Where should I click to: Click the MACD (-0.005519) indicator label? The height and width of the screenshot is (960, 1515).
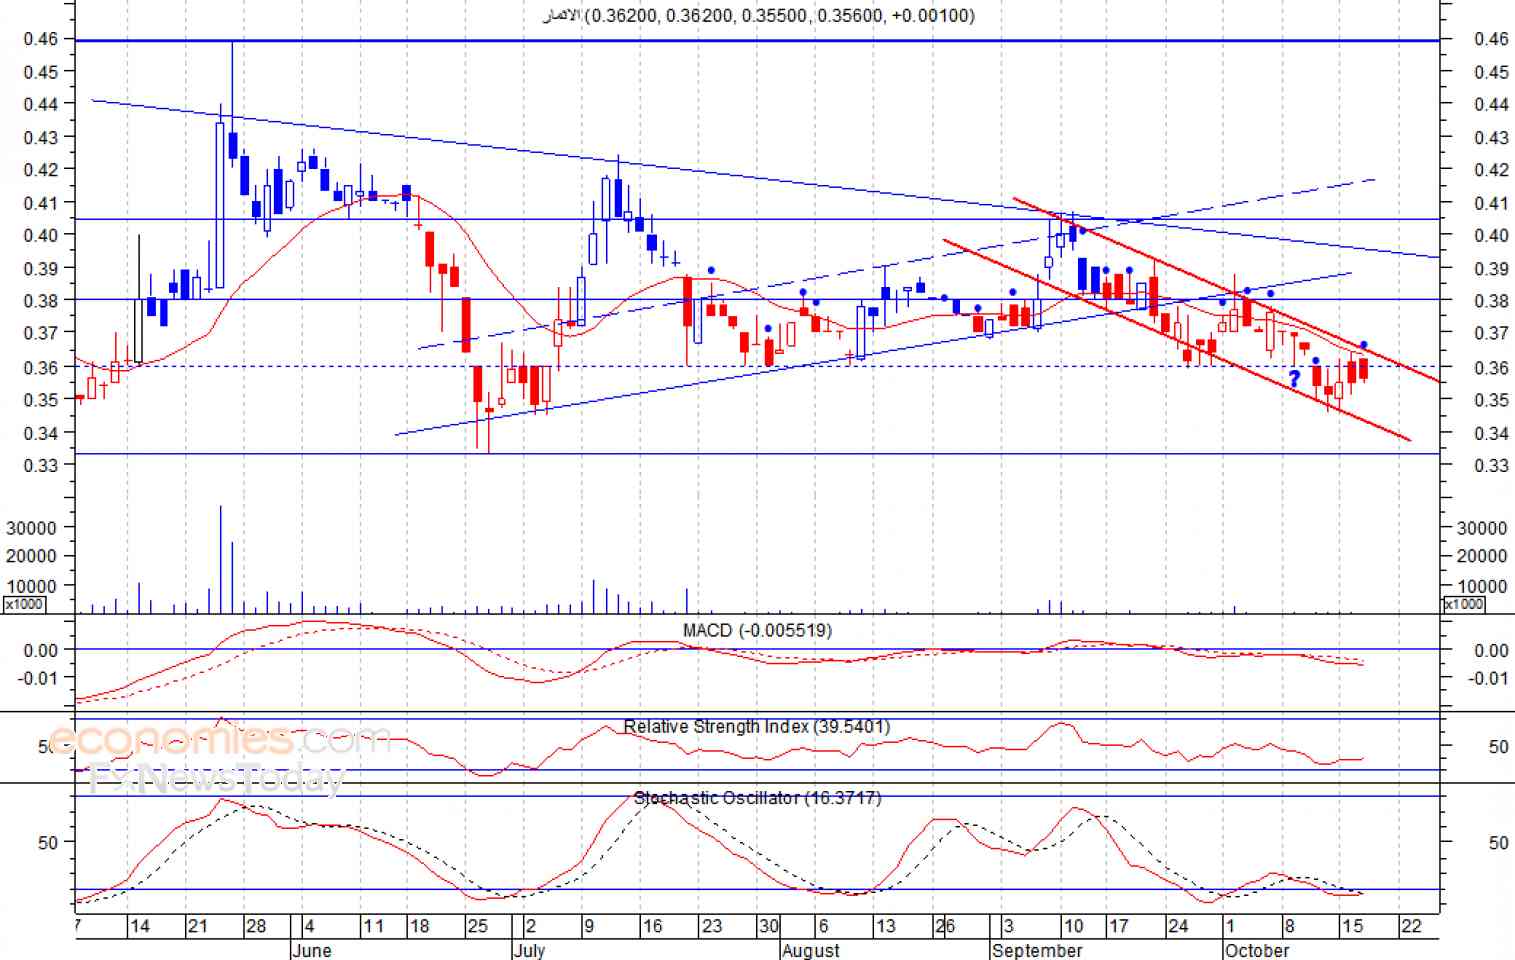pos(757,630)
